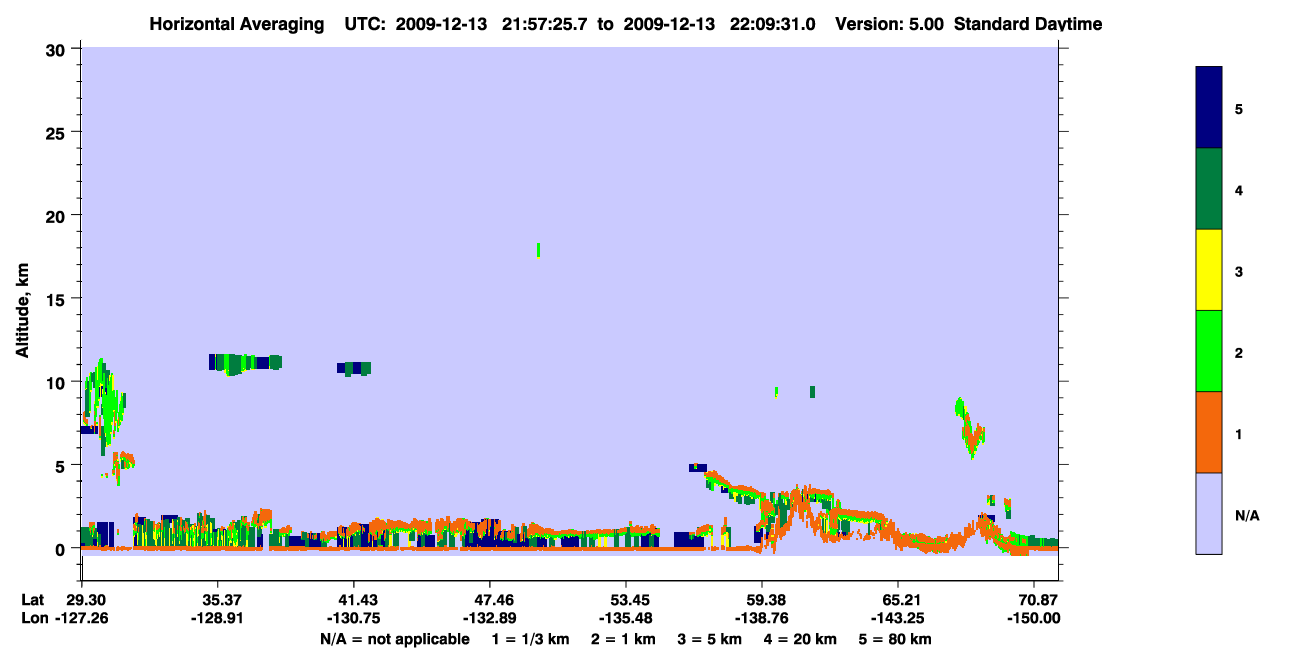Screen dimensions: 1300x667
Task: Click the yellow colorbar segment labeled 3
Action: click(1209, 270)
